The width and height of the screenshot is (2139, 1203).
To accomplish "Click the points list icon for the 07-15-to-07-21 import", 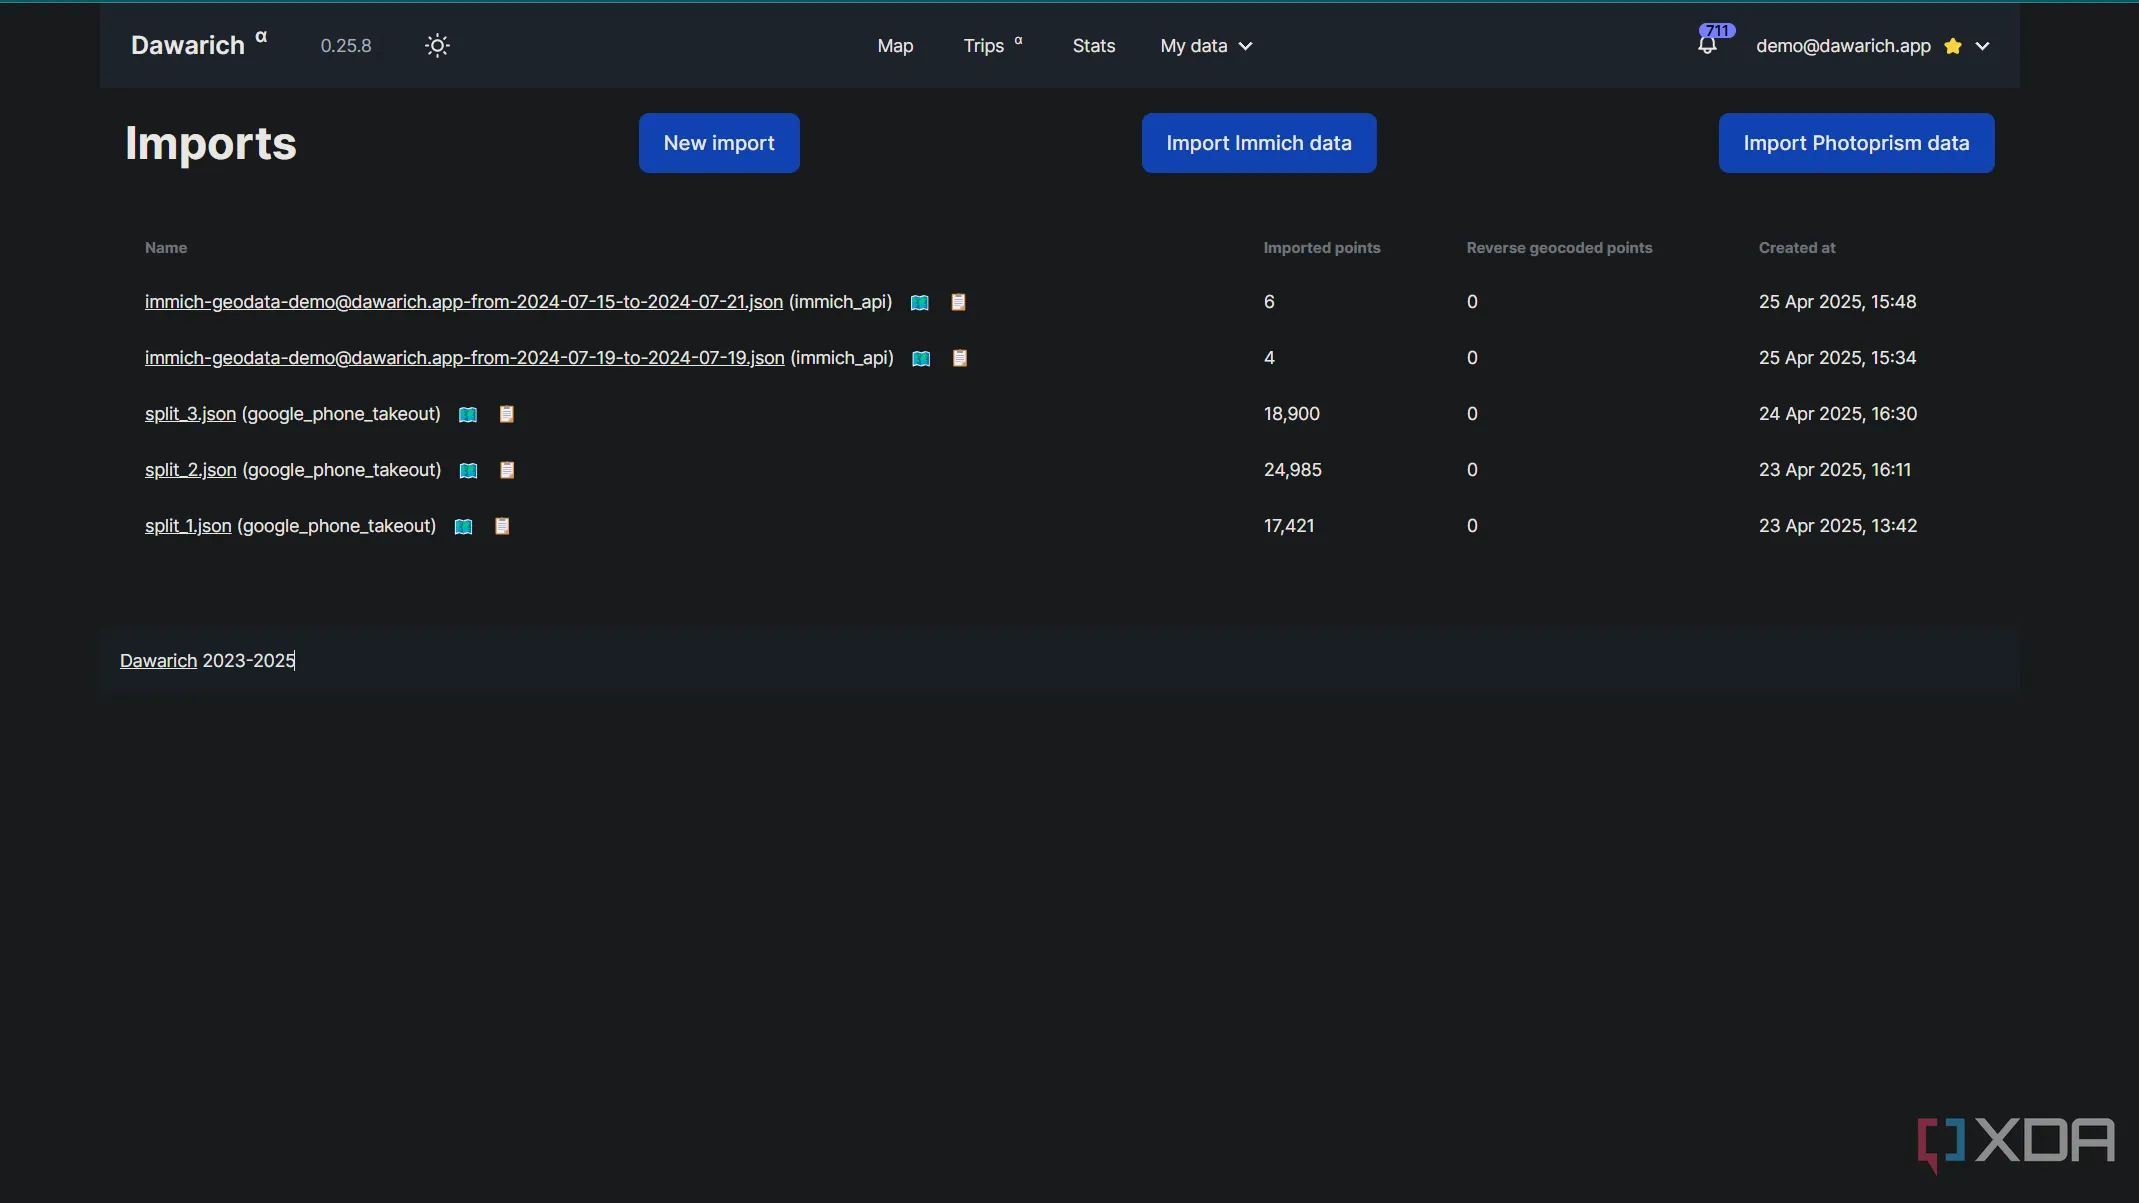I will point(958,302).
